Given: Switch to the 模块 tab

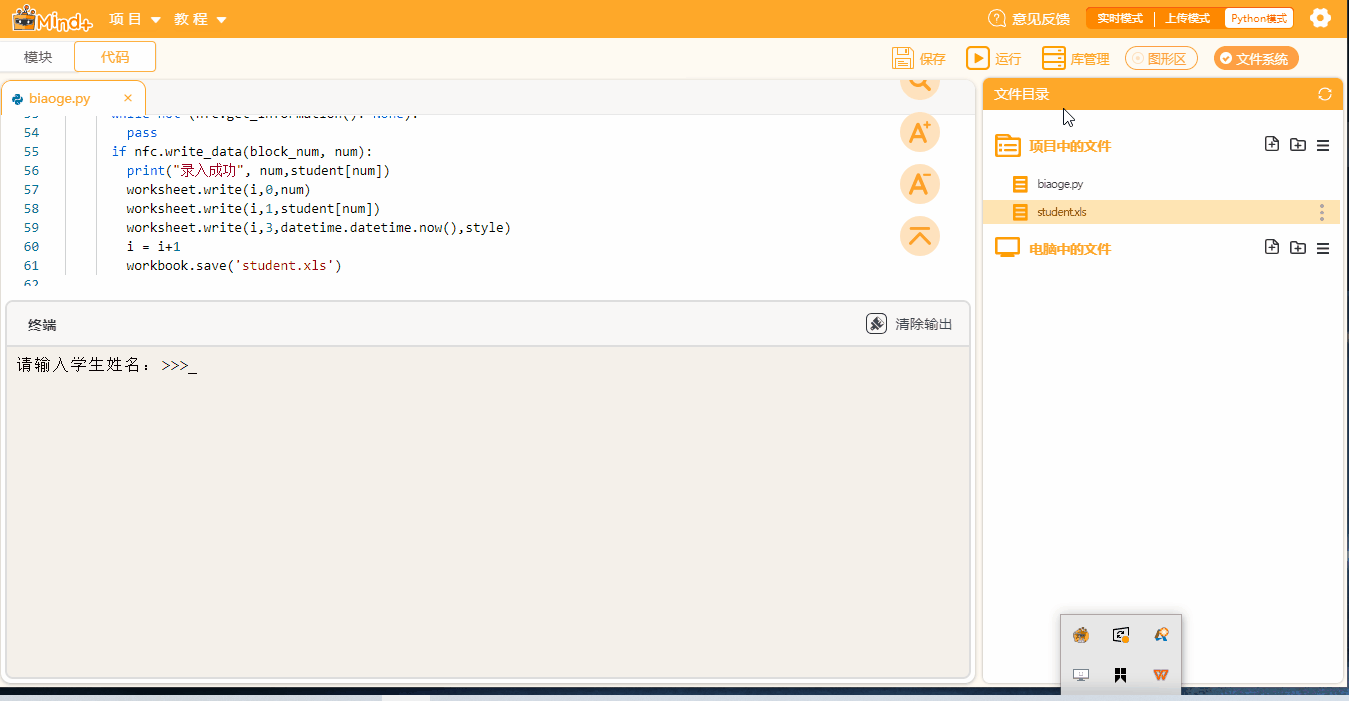Looking at the screenshot, I should [x=38, y=57].
